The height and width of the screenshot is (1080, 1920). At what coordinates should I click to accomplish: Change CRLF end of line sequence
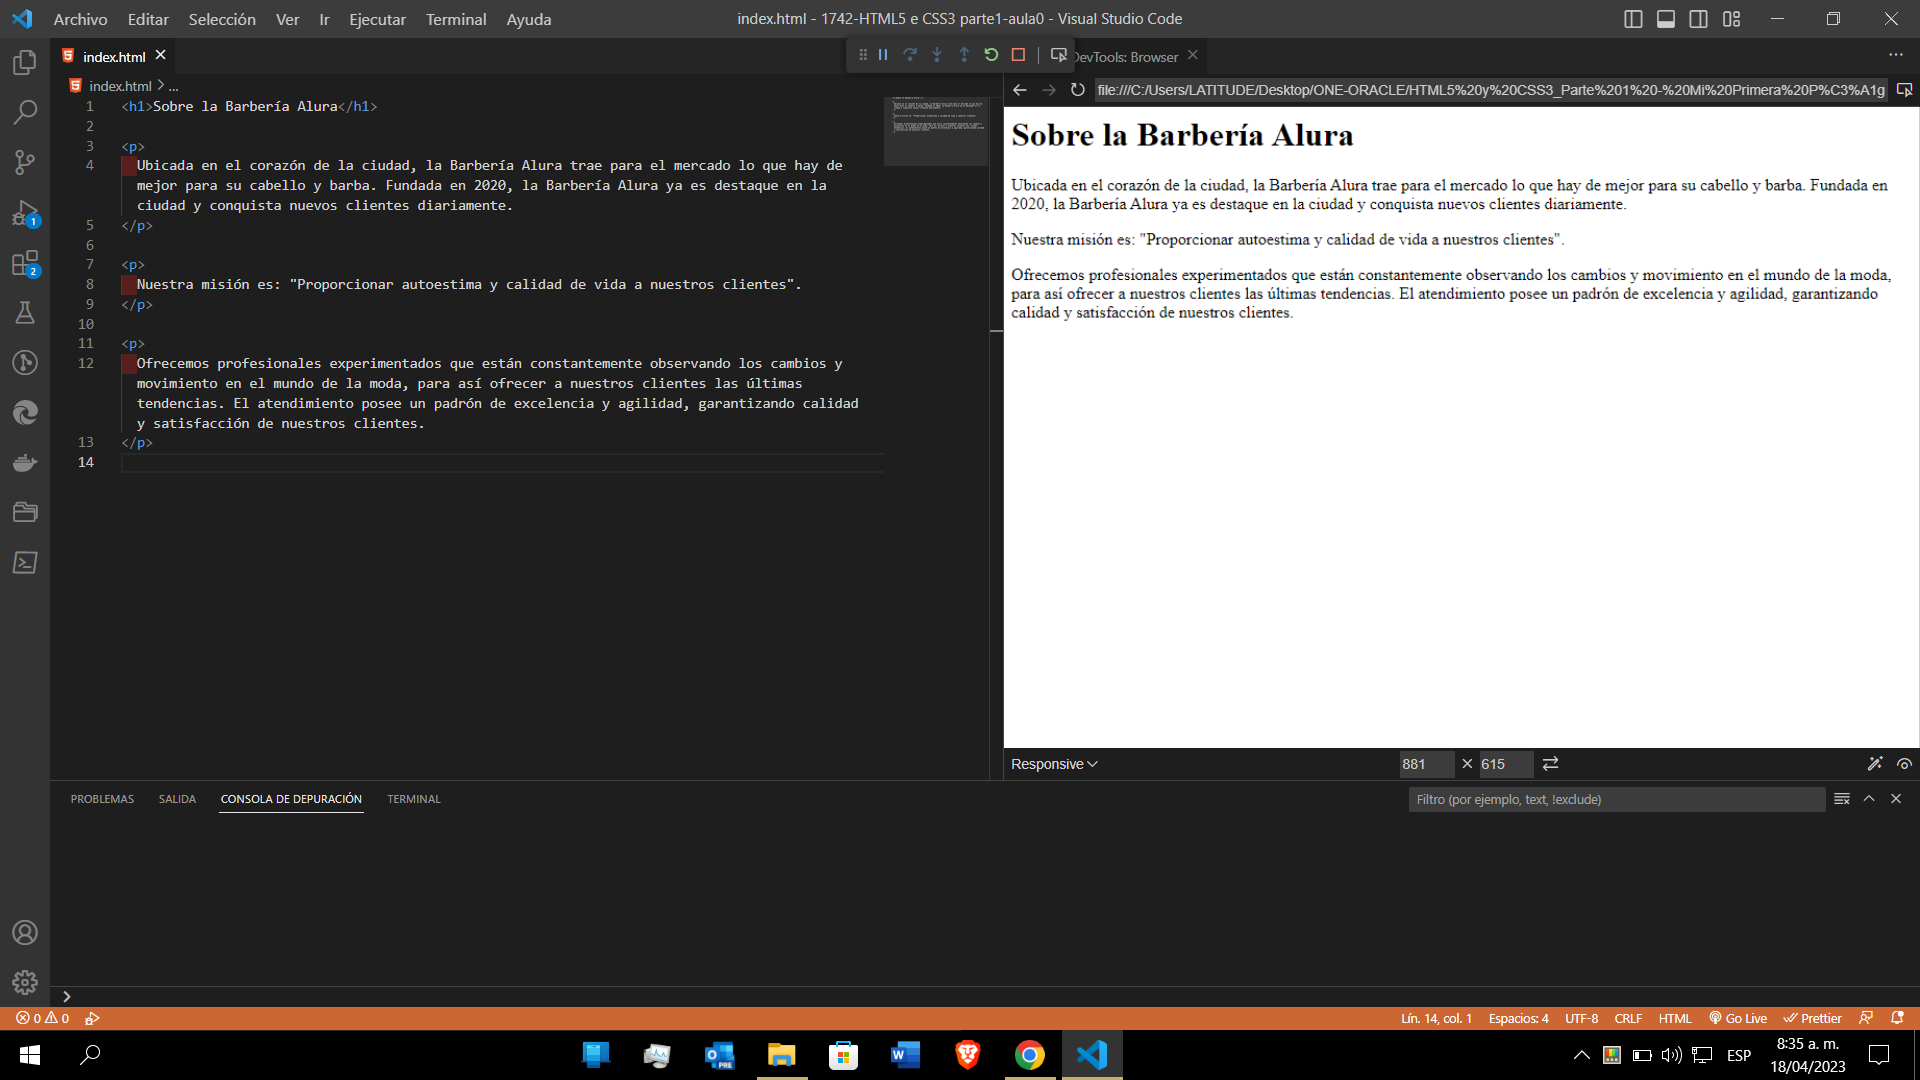tap(1628, 1018)
